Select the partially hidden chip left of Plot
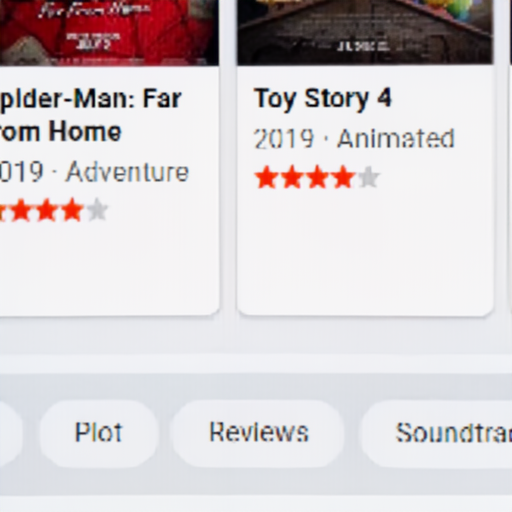 point(11,433)
